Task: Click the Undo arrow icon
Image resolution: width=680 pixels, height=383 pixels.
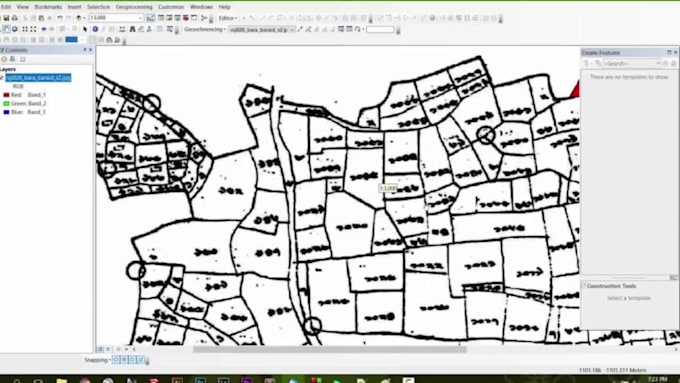Action: click(x=60, y=18)
